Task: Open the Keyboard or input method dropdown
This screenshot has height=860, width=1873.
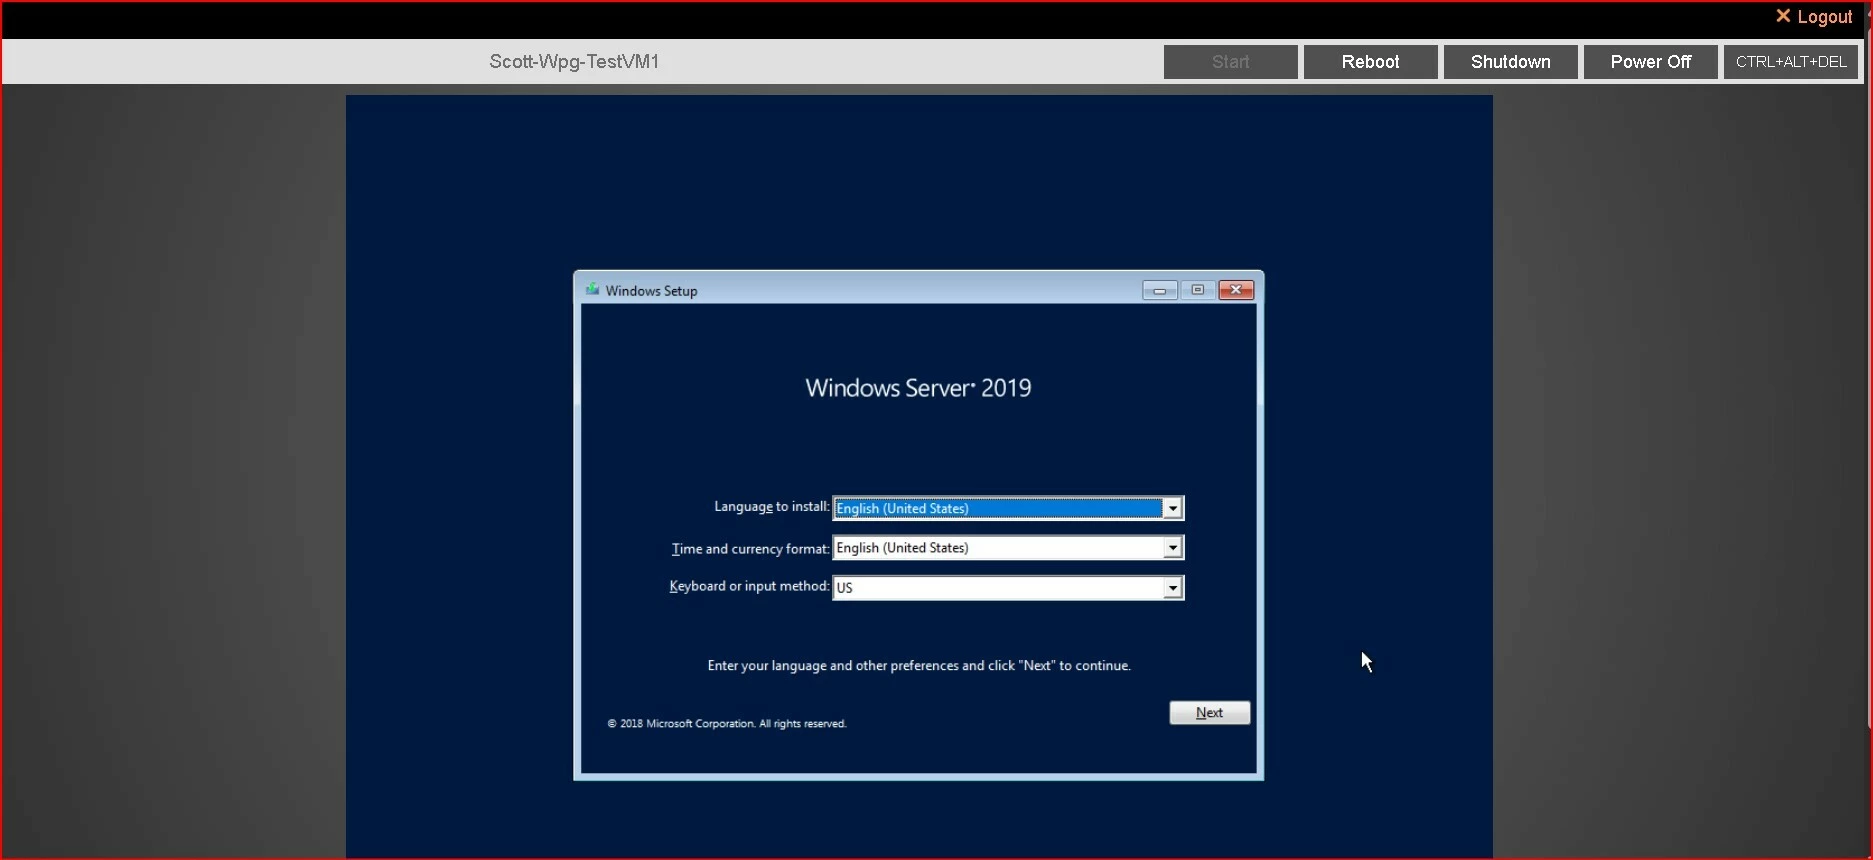Action: click(x=1172, y=588)
